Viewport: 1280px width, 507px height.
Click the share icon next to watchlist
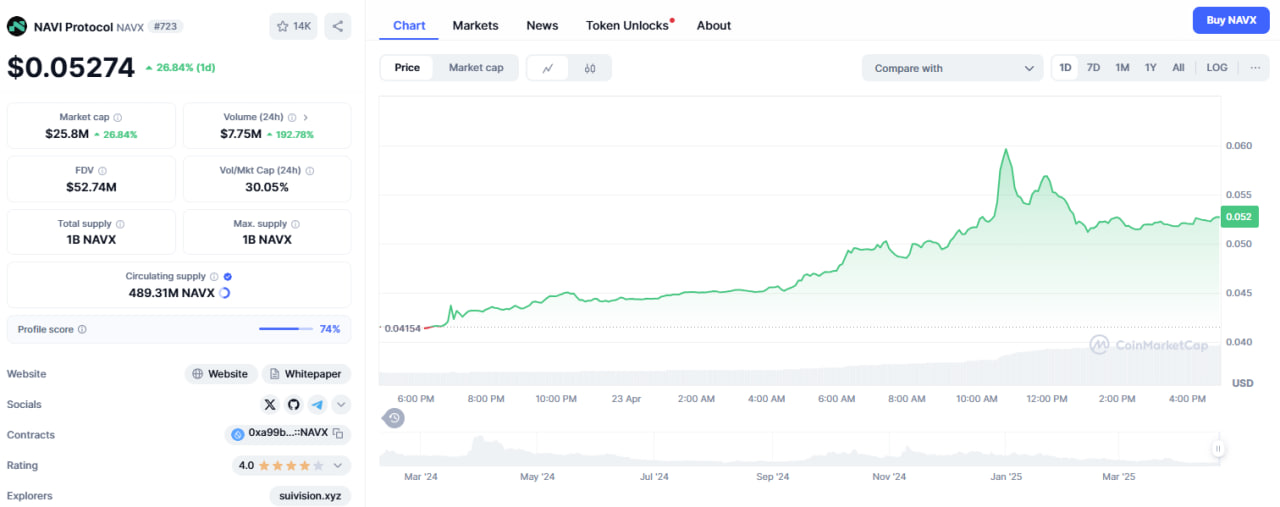coord(338,26)
